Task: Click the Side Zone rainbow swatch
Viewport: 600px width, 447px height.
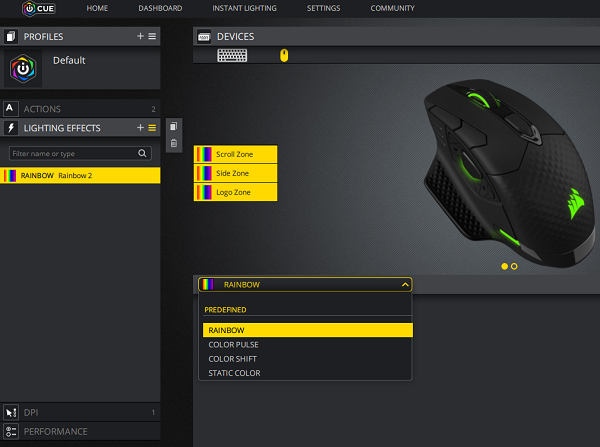Action: [x=204, y=173]
